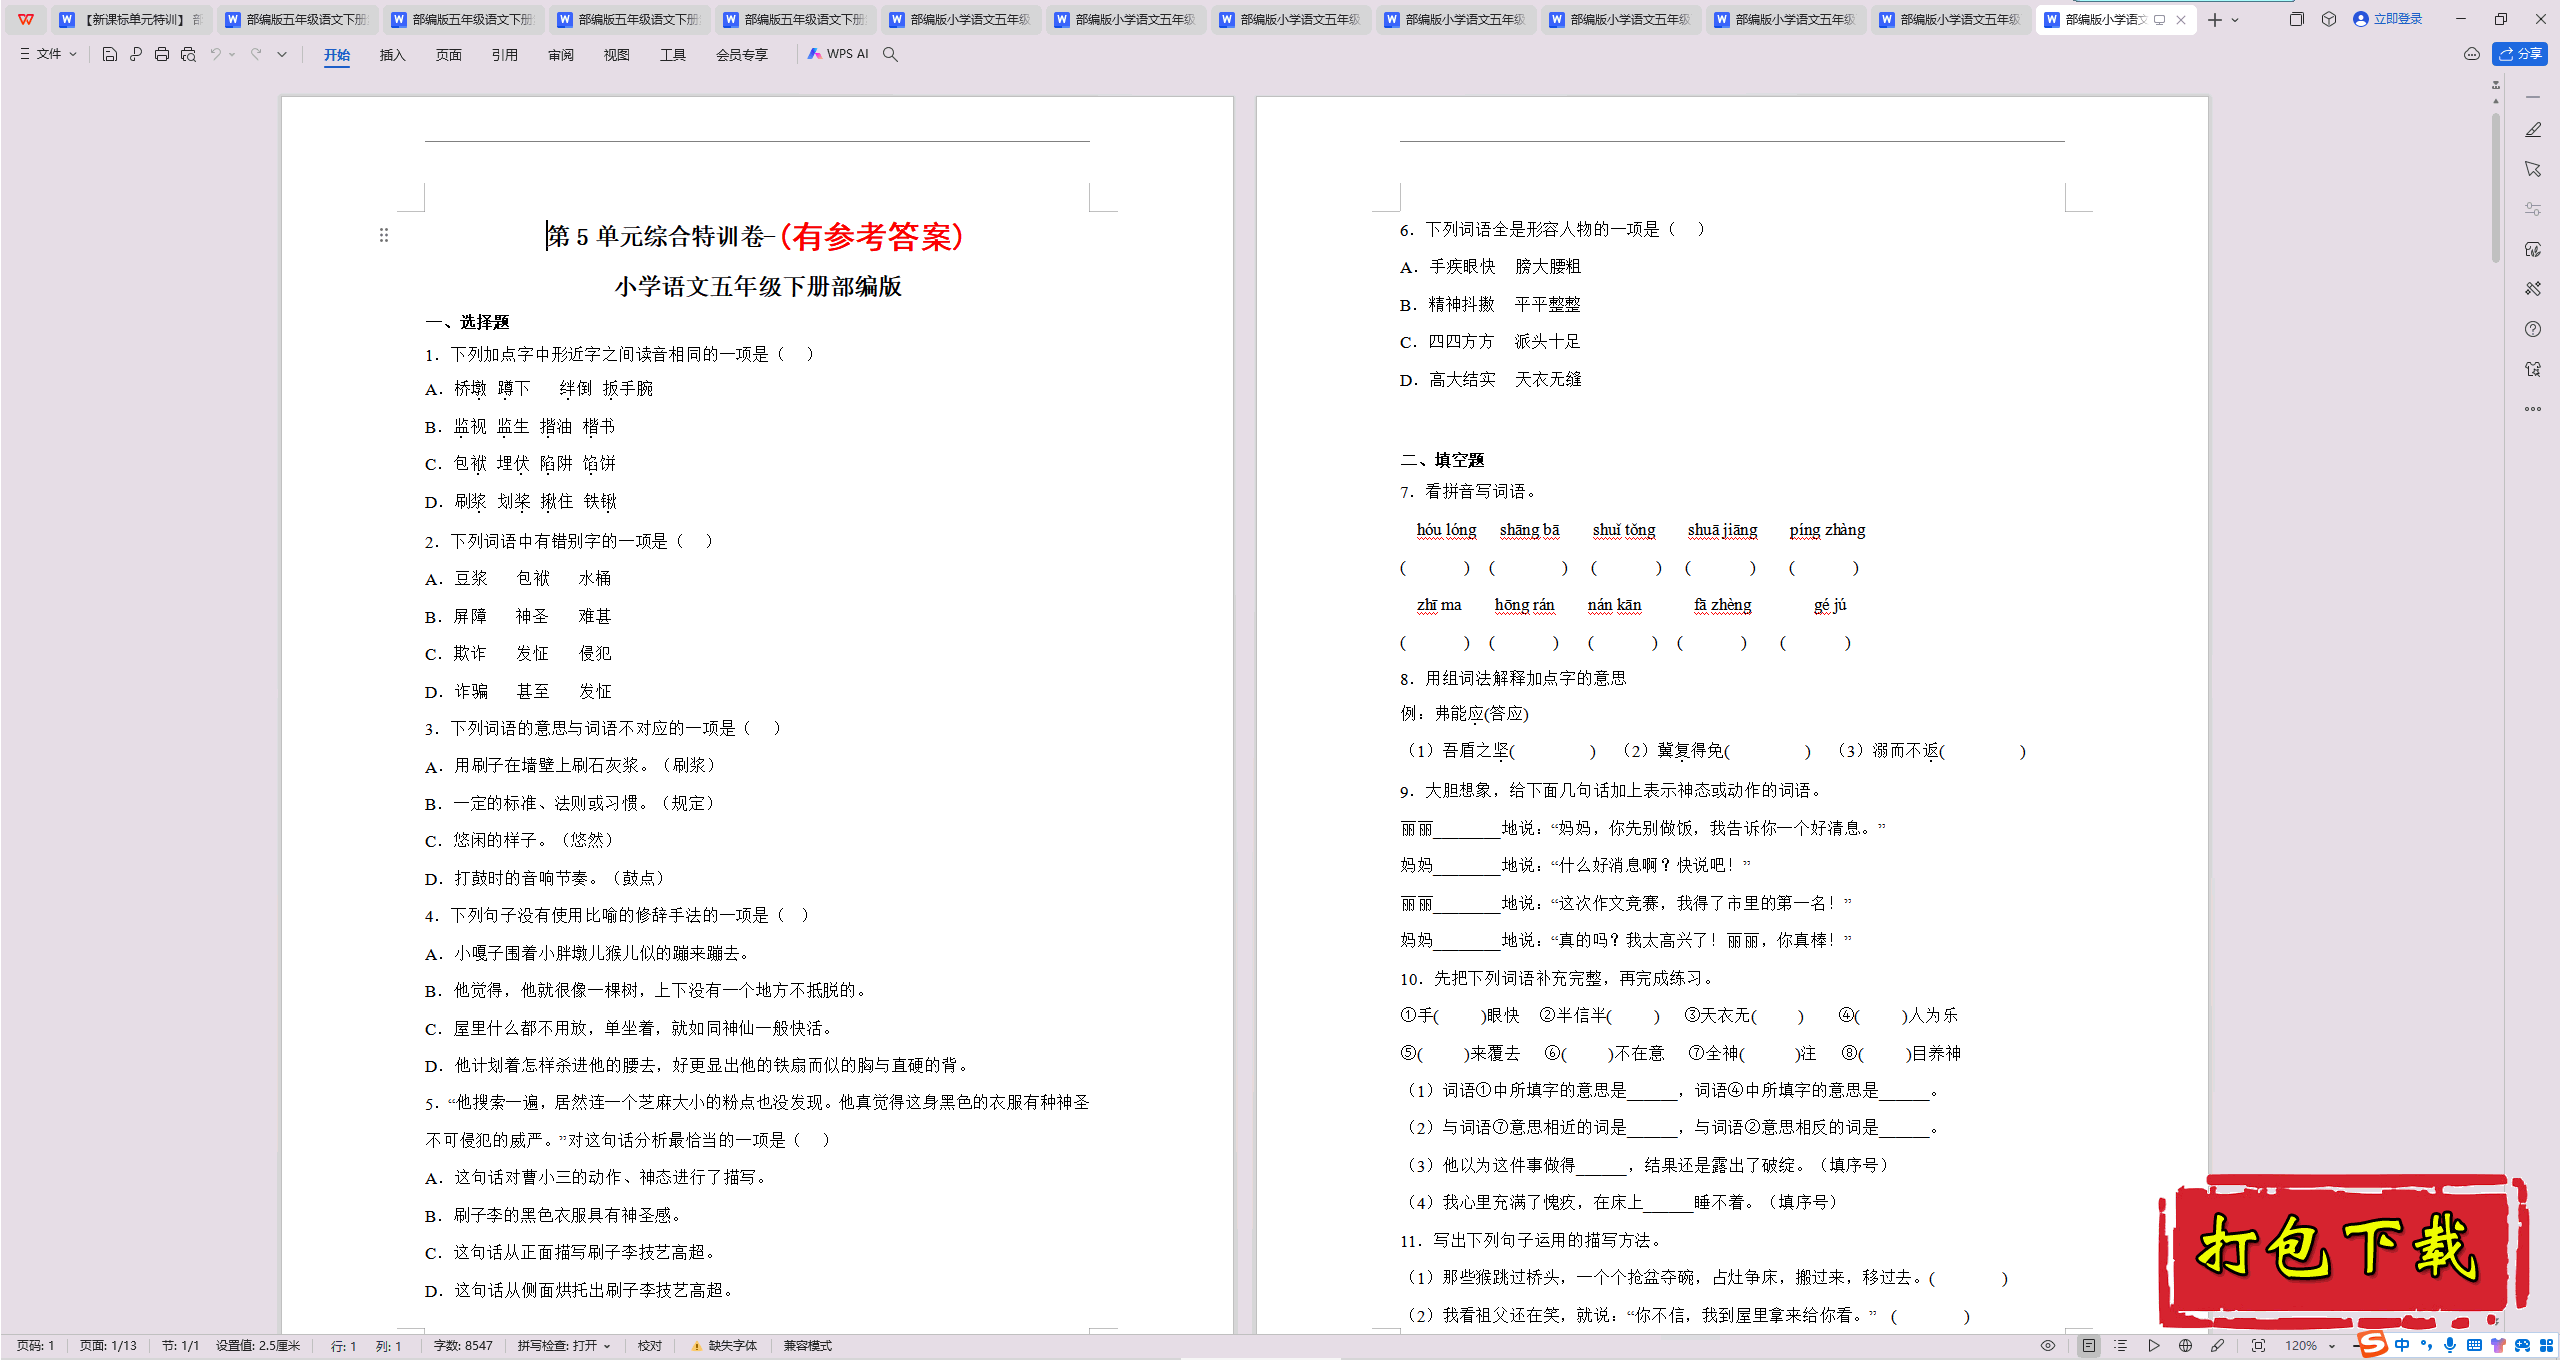This screenshot has height=1360, width=2560.
Task: Click the cube app center icon
Action: (2329, 19)
